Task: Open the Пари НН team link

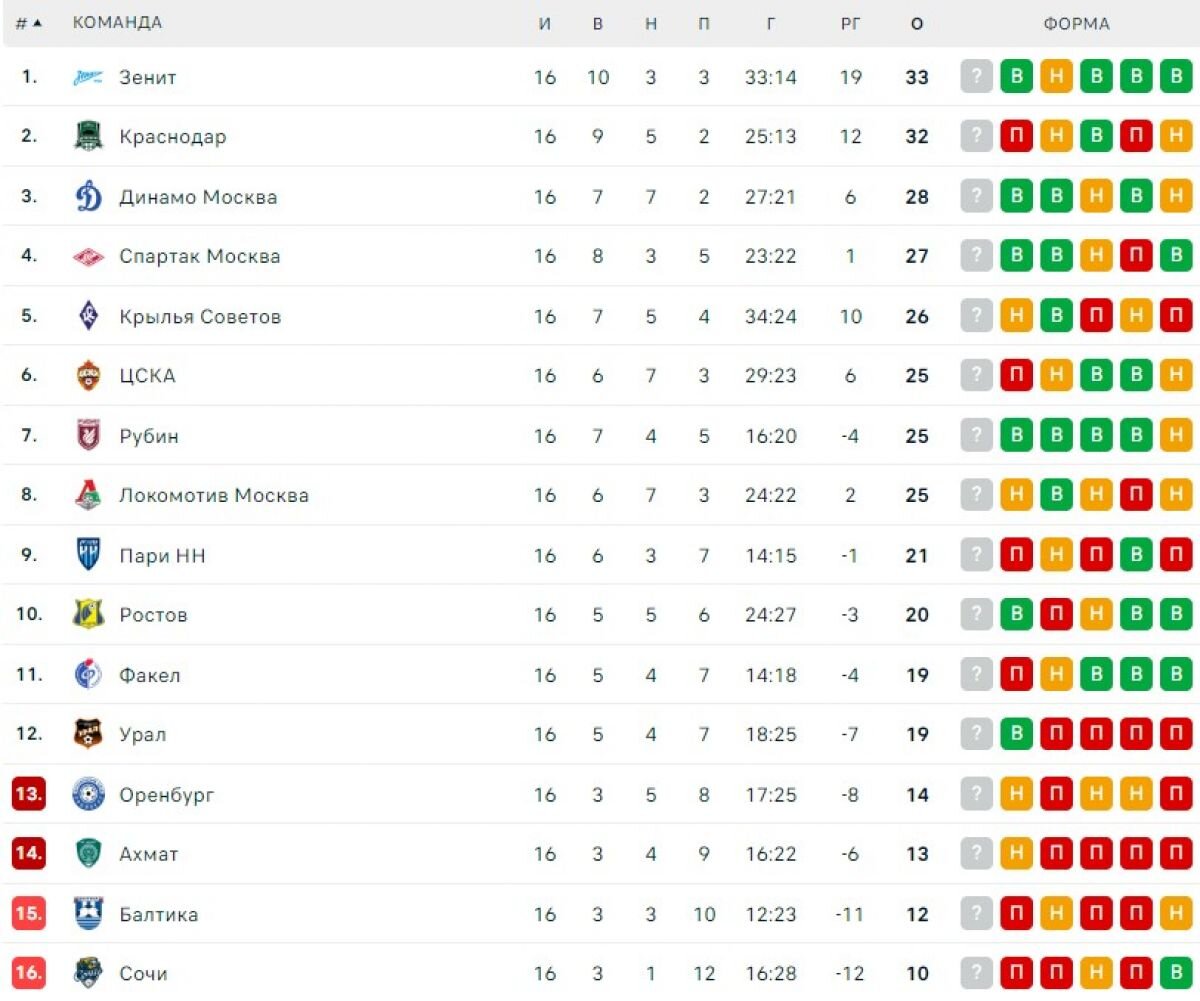Action: pos(162,555)
